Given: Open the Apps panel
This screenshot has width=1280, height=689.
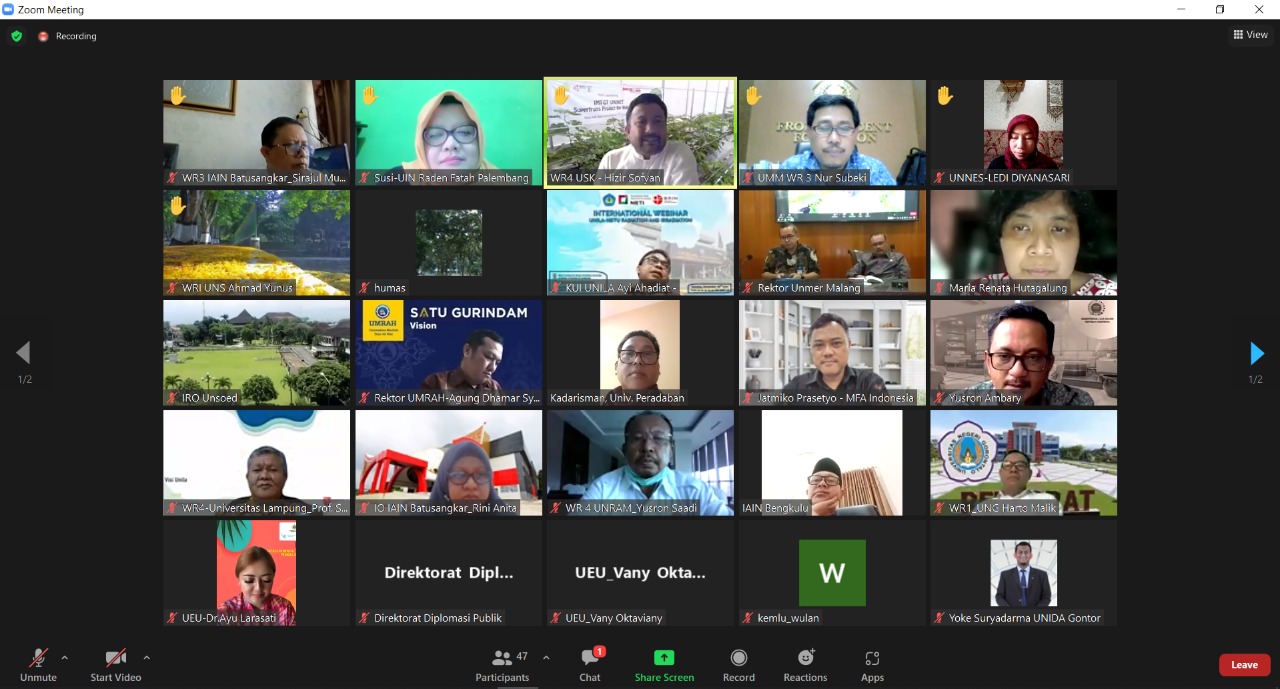Looking at the screenshot, I should pyautogui.click(x=872, y=665).
